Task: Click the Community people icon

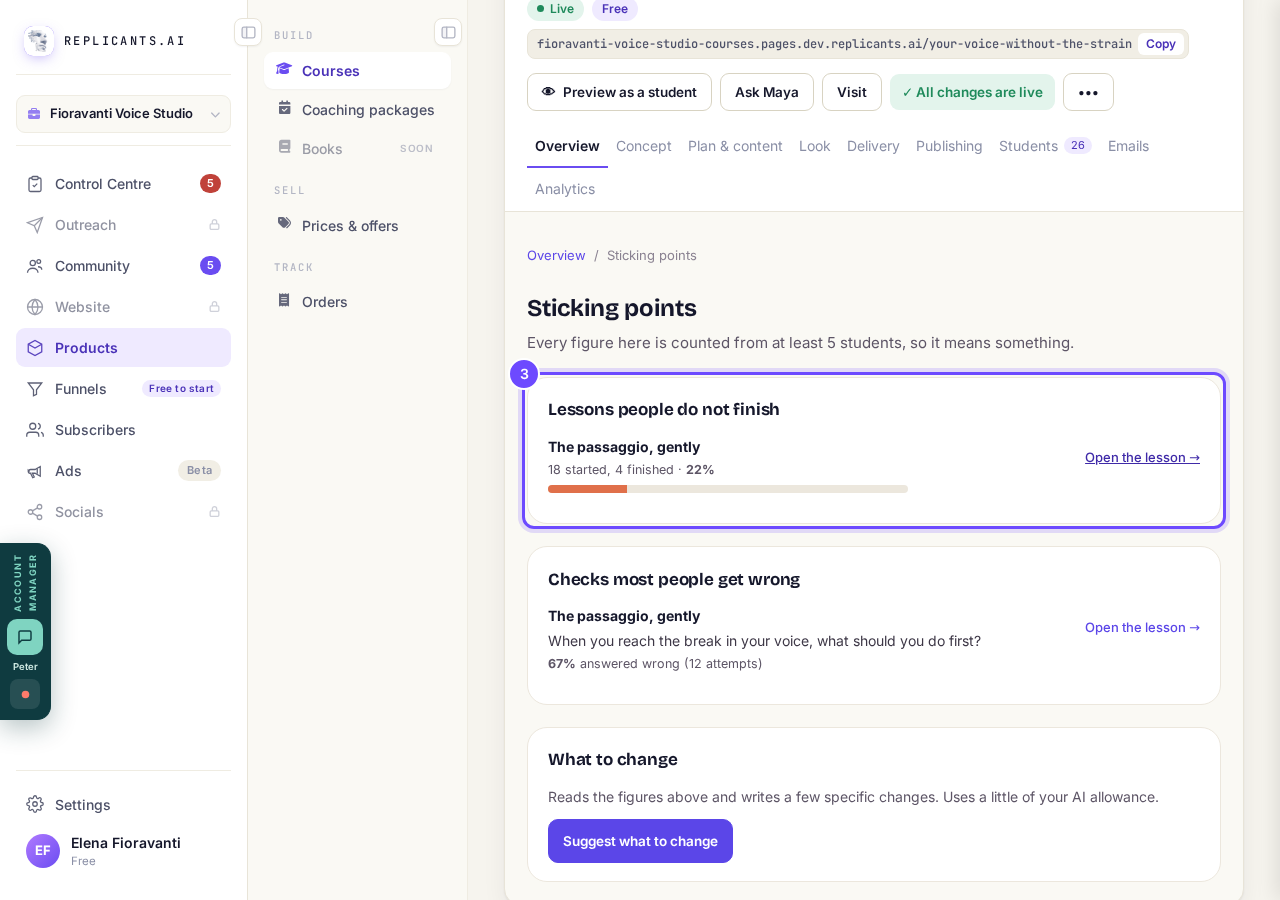Action: click(x=35, y=266)
